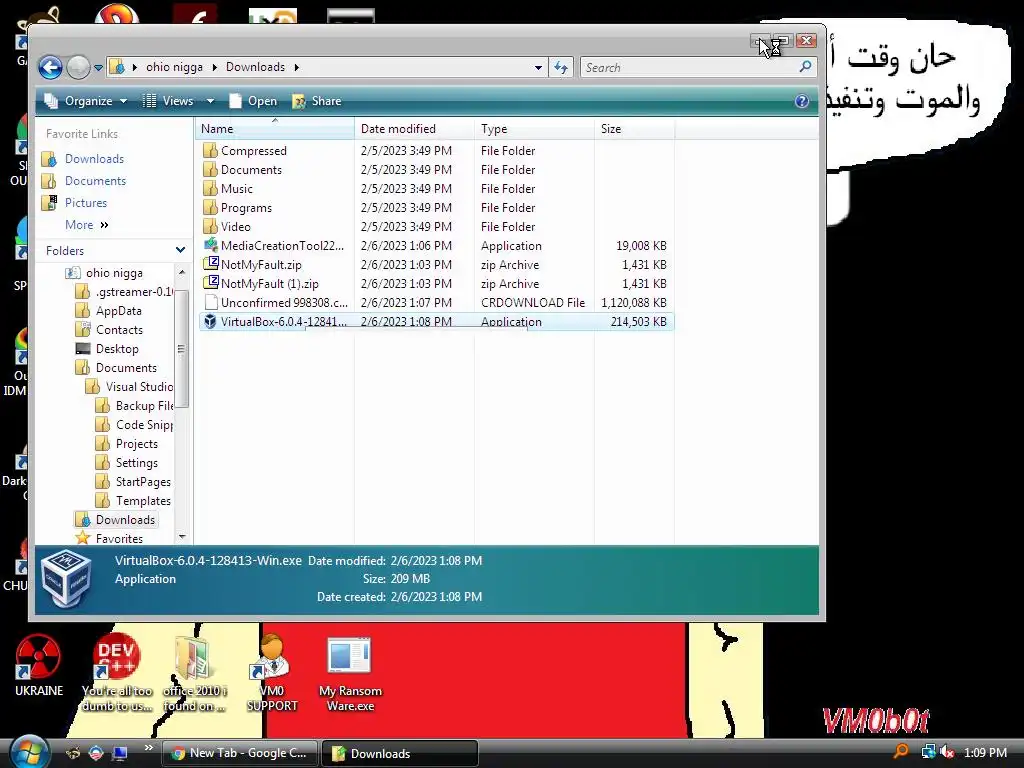Viewport: 1024px width, 768px height.
Task: Click the folder tree scroll down arrow
Action: [182, 537]
